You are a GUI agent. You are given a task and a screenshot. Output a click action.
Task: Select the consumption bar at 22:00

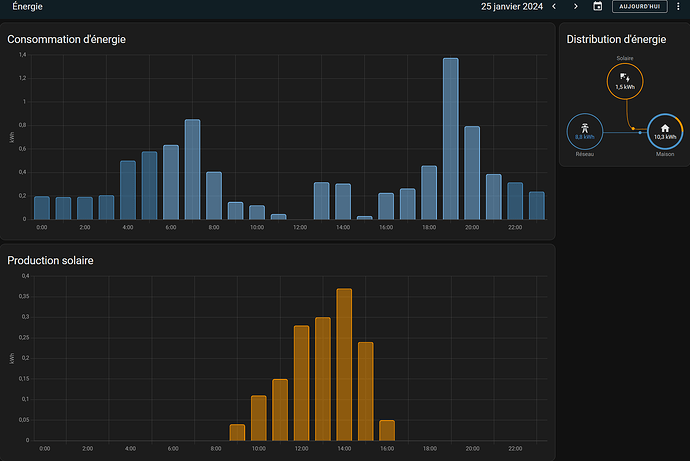coord(515,201)
